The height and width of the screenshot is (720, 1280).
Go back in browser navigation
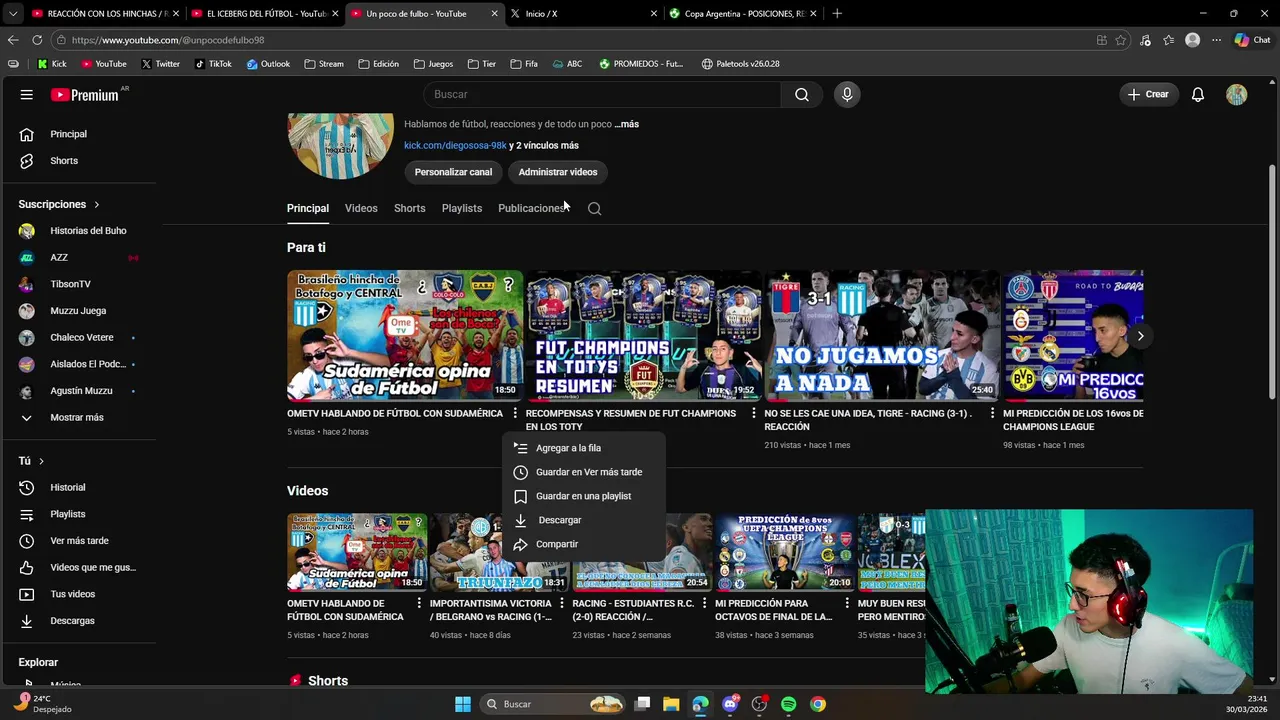click(x=13, y=40)
